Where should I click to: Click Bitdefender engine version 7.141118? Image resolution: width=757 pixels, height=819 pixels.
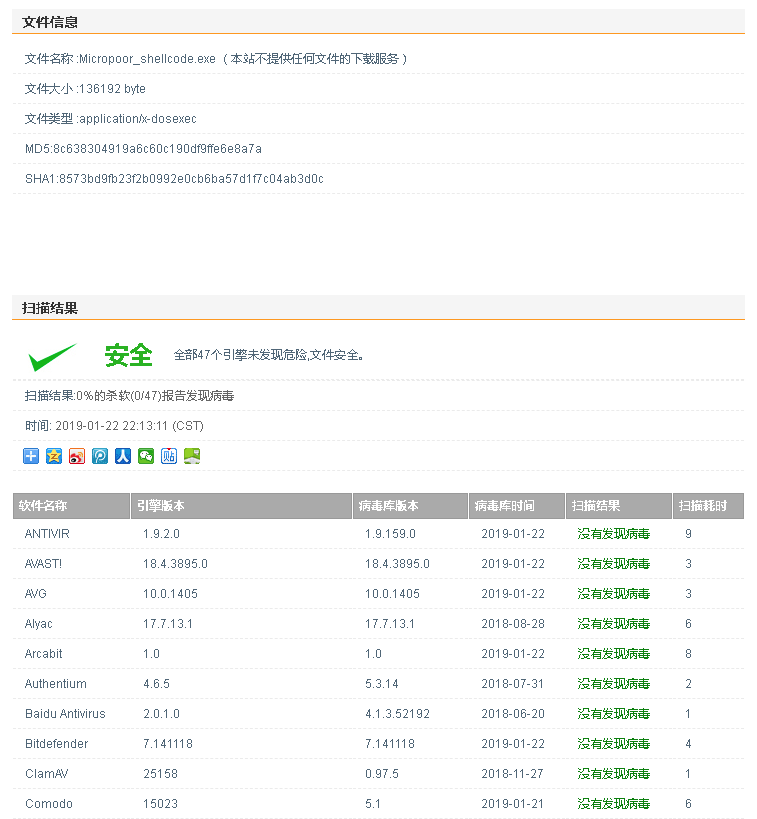click(168, 744)
